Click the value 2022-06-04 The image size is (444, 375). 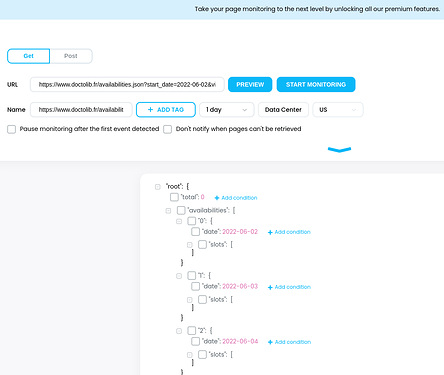click(240, 341)
